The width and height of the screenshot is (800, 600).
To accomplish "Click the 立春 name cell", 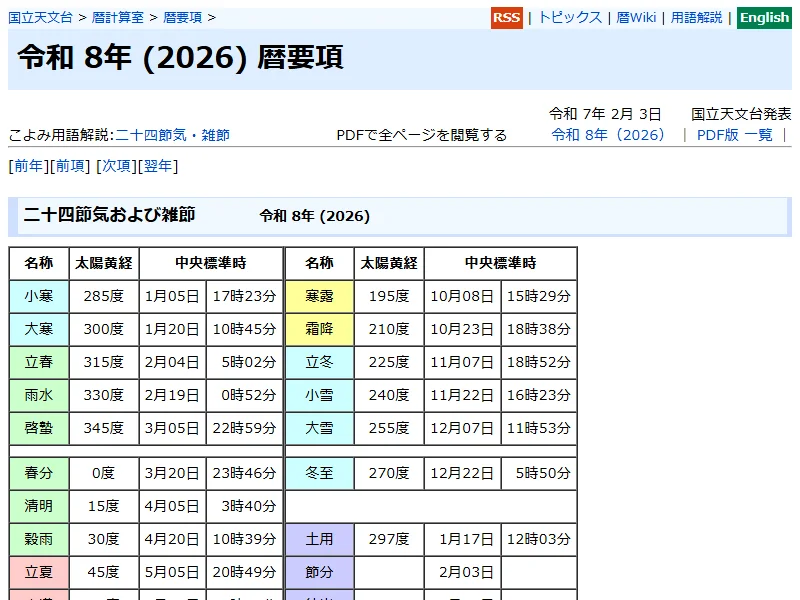I will (x=39, y=362).
